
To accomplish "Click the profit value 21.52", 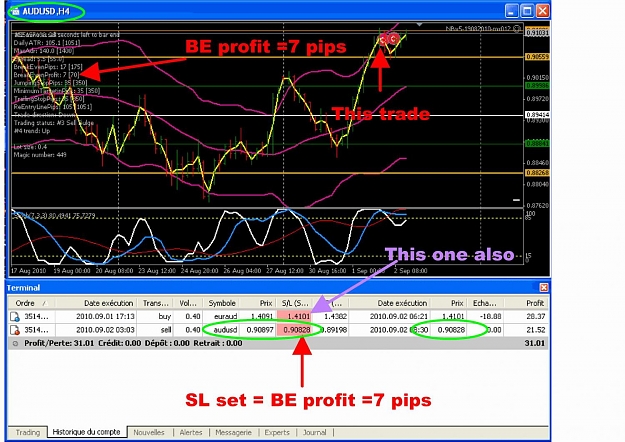I will point(535,330).
